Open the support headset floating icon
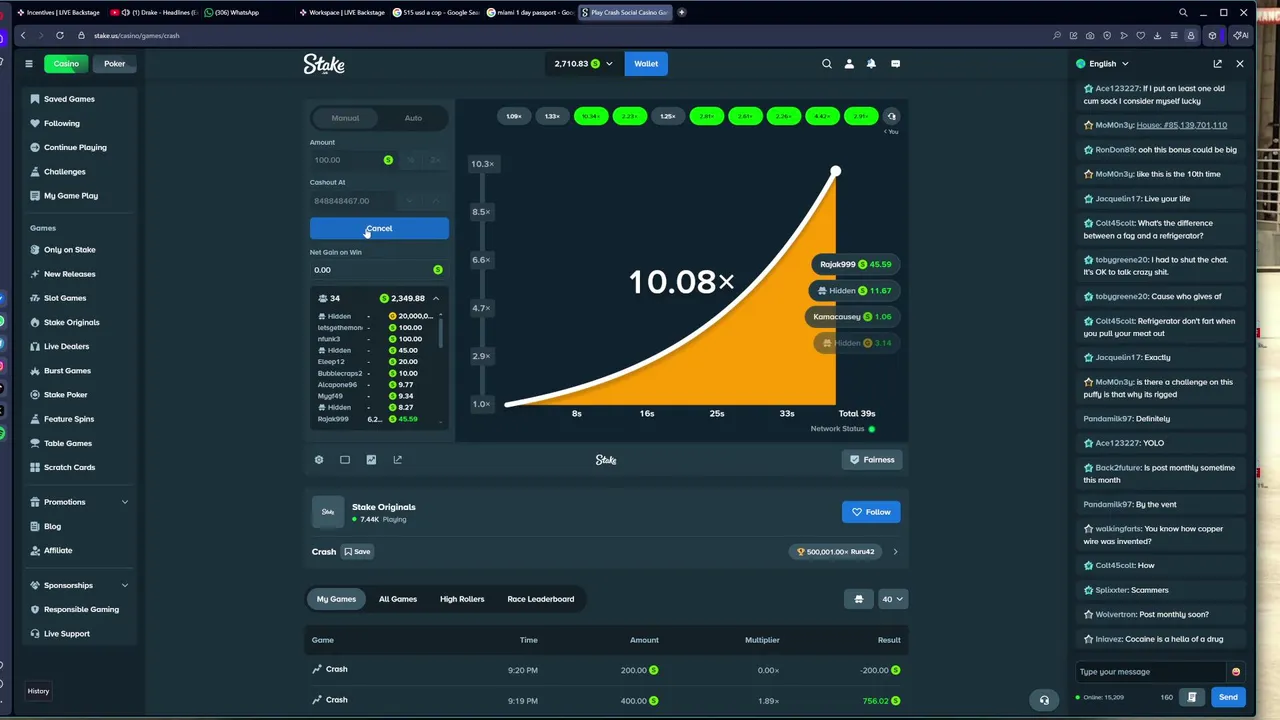 pyautogui.click(x=1044, y=700)
